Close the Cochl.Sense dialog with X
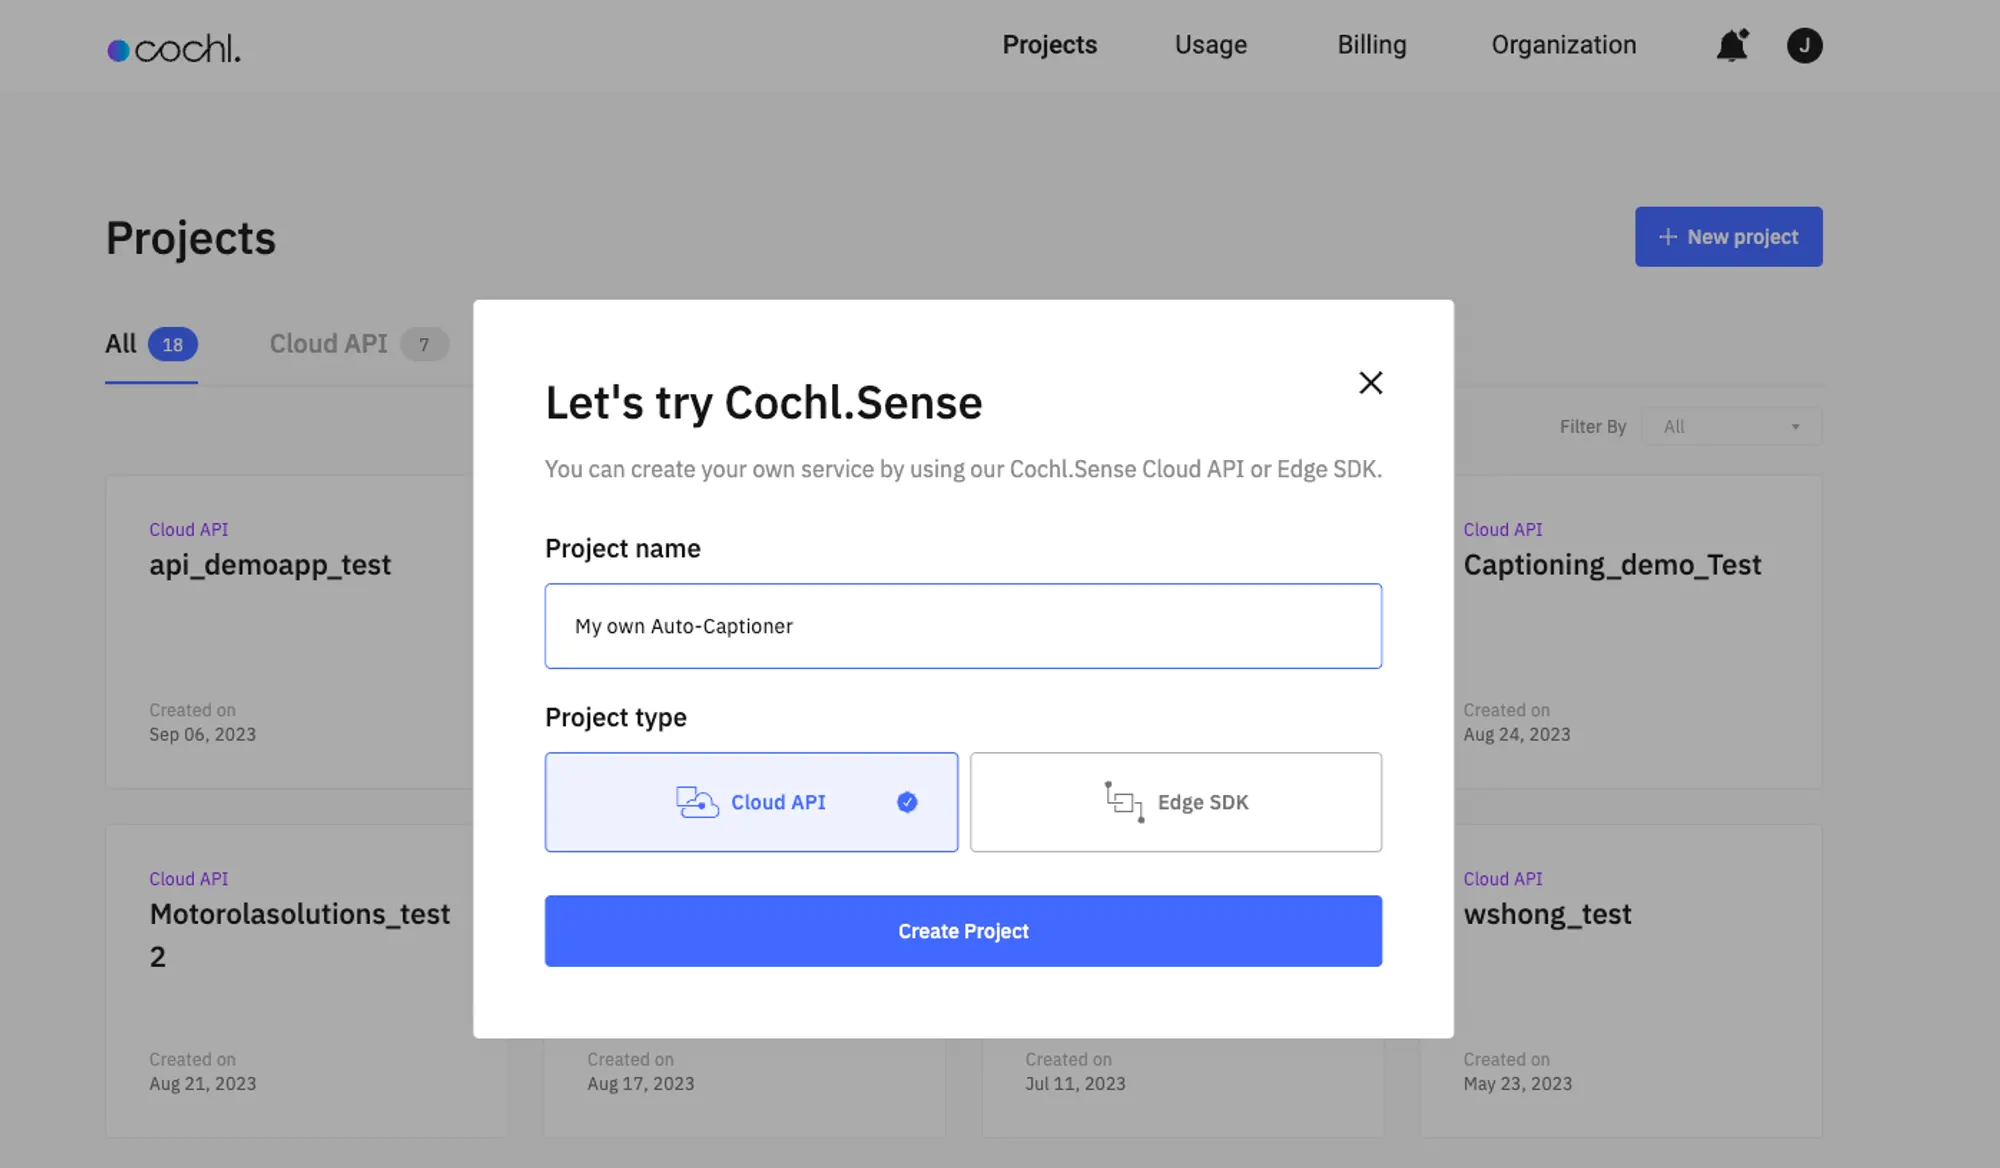 1370,383
